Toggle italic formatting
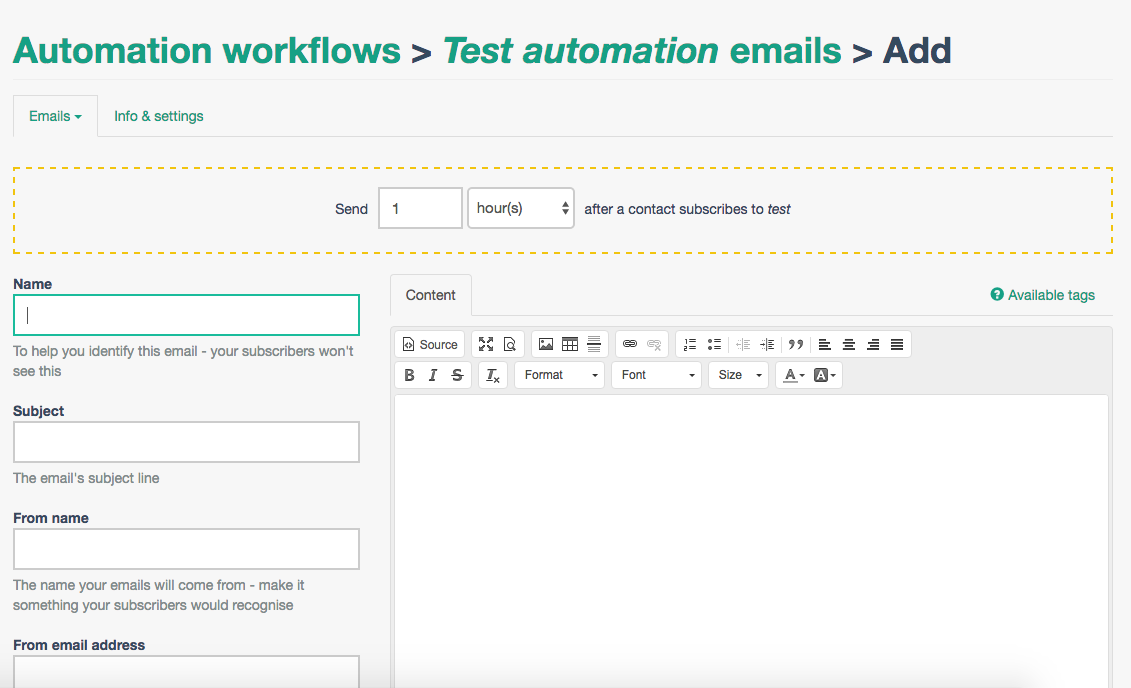1131x688 pixels. coord(433,375)
